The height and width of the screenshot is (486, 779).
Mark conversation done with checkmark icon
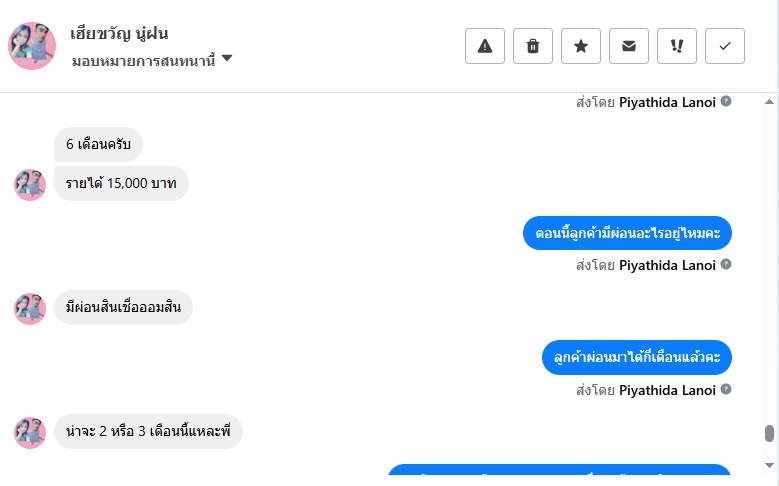[x=725, y=46]
